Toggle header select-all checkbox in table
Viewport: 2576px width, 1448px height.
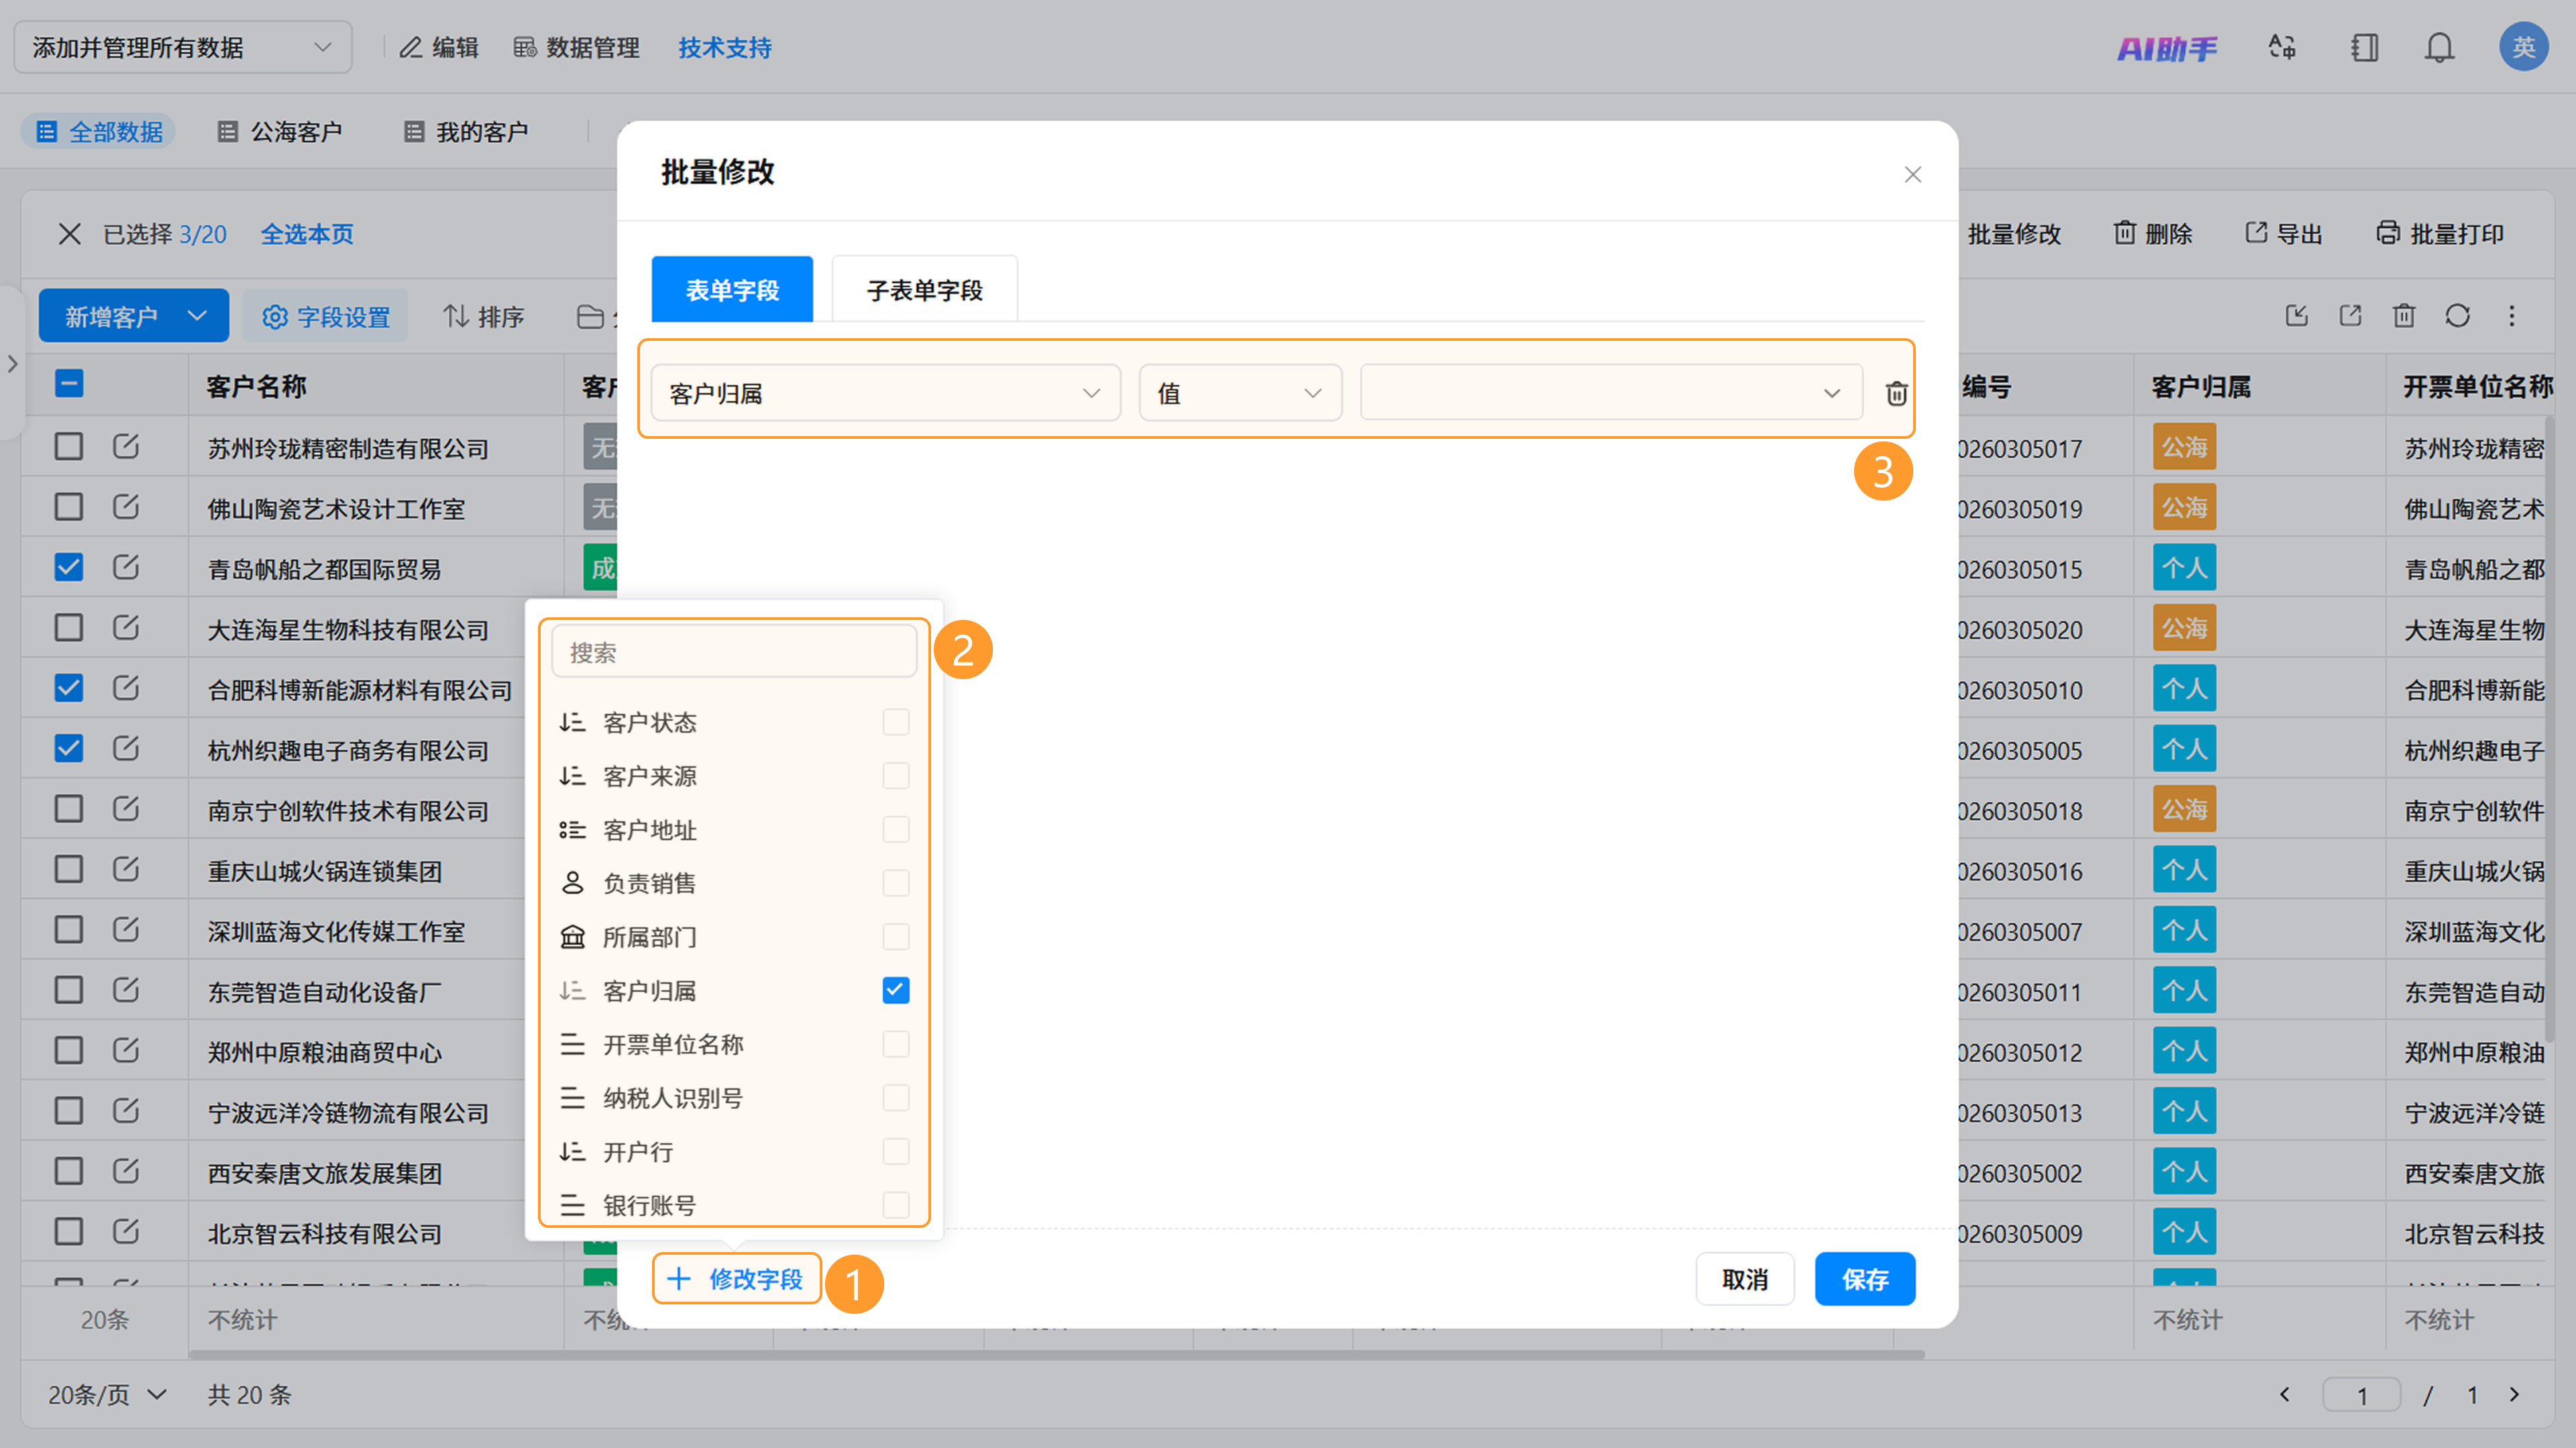point(69,384)
